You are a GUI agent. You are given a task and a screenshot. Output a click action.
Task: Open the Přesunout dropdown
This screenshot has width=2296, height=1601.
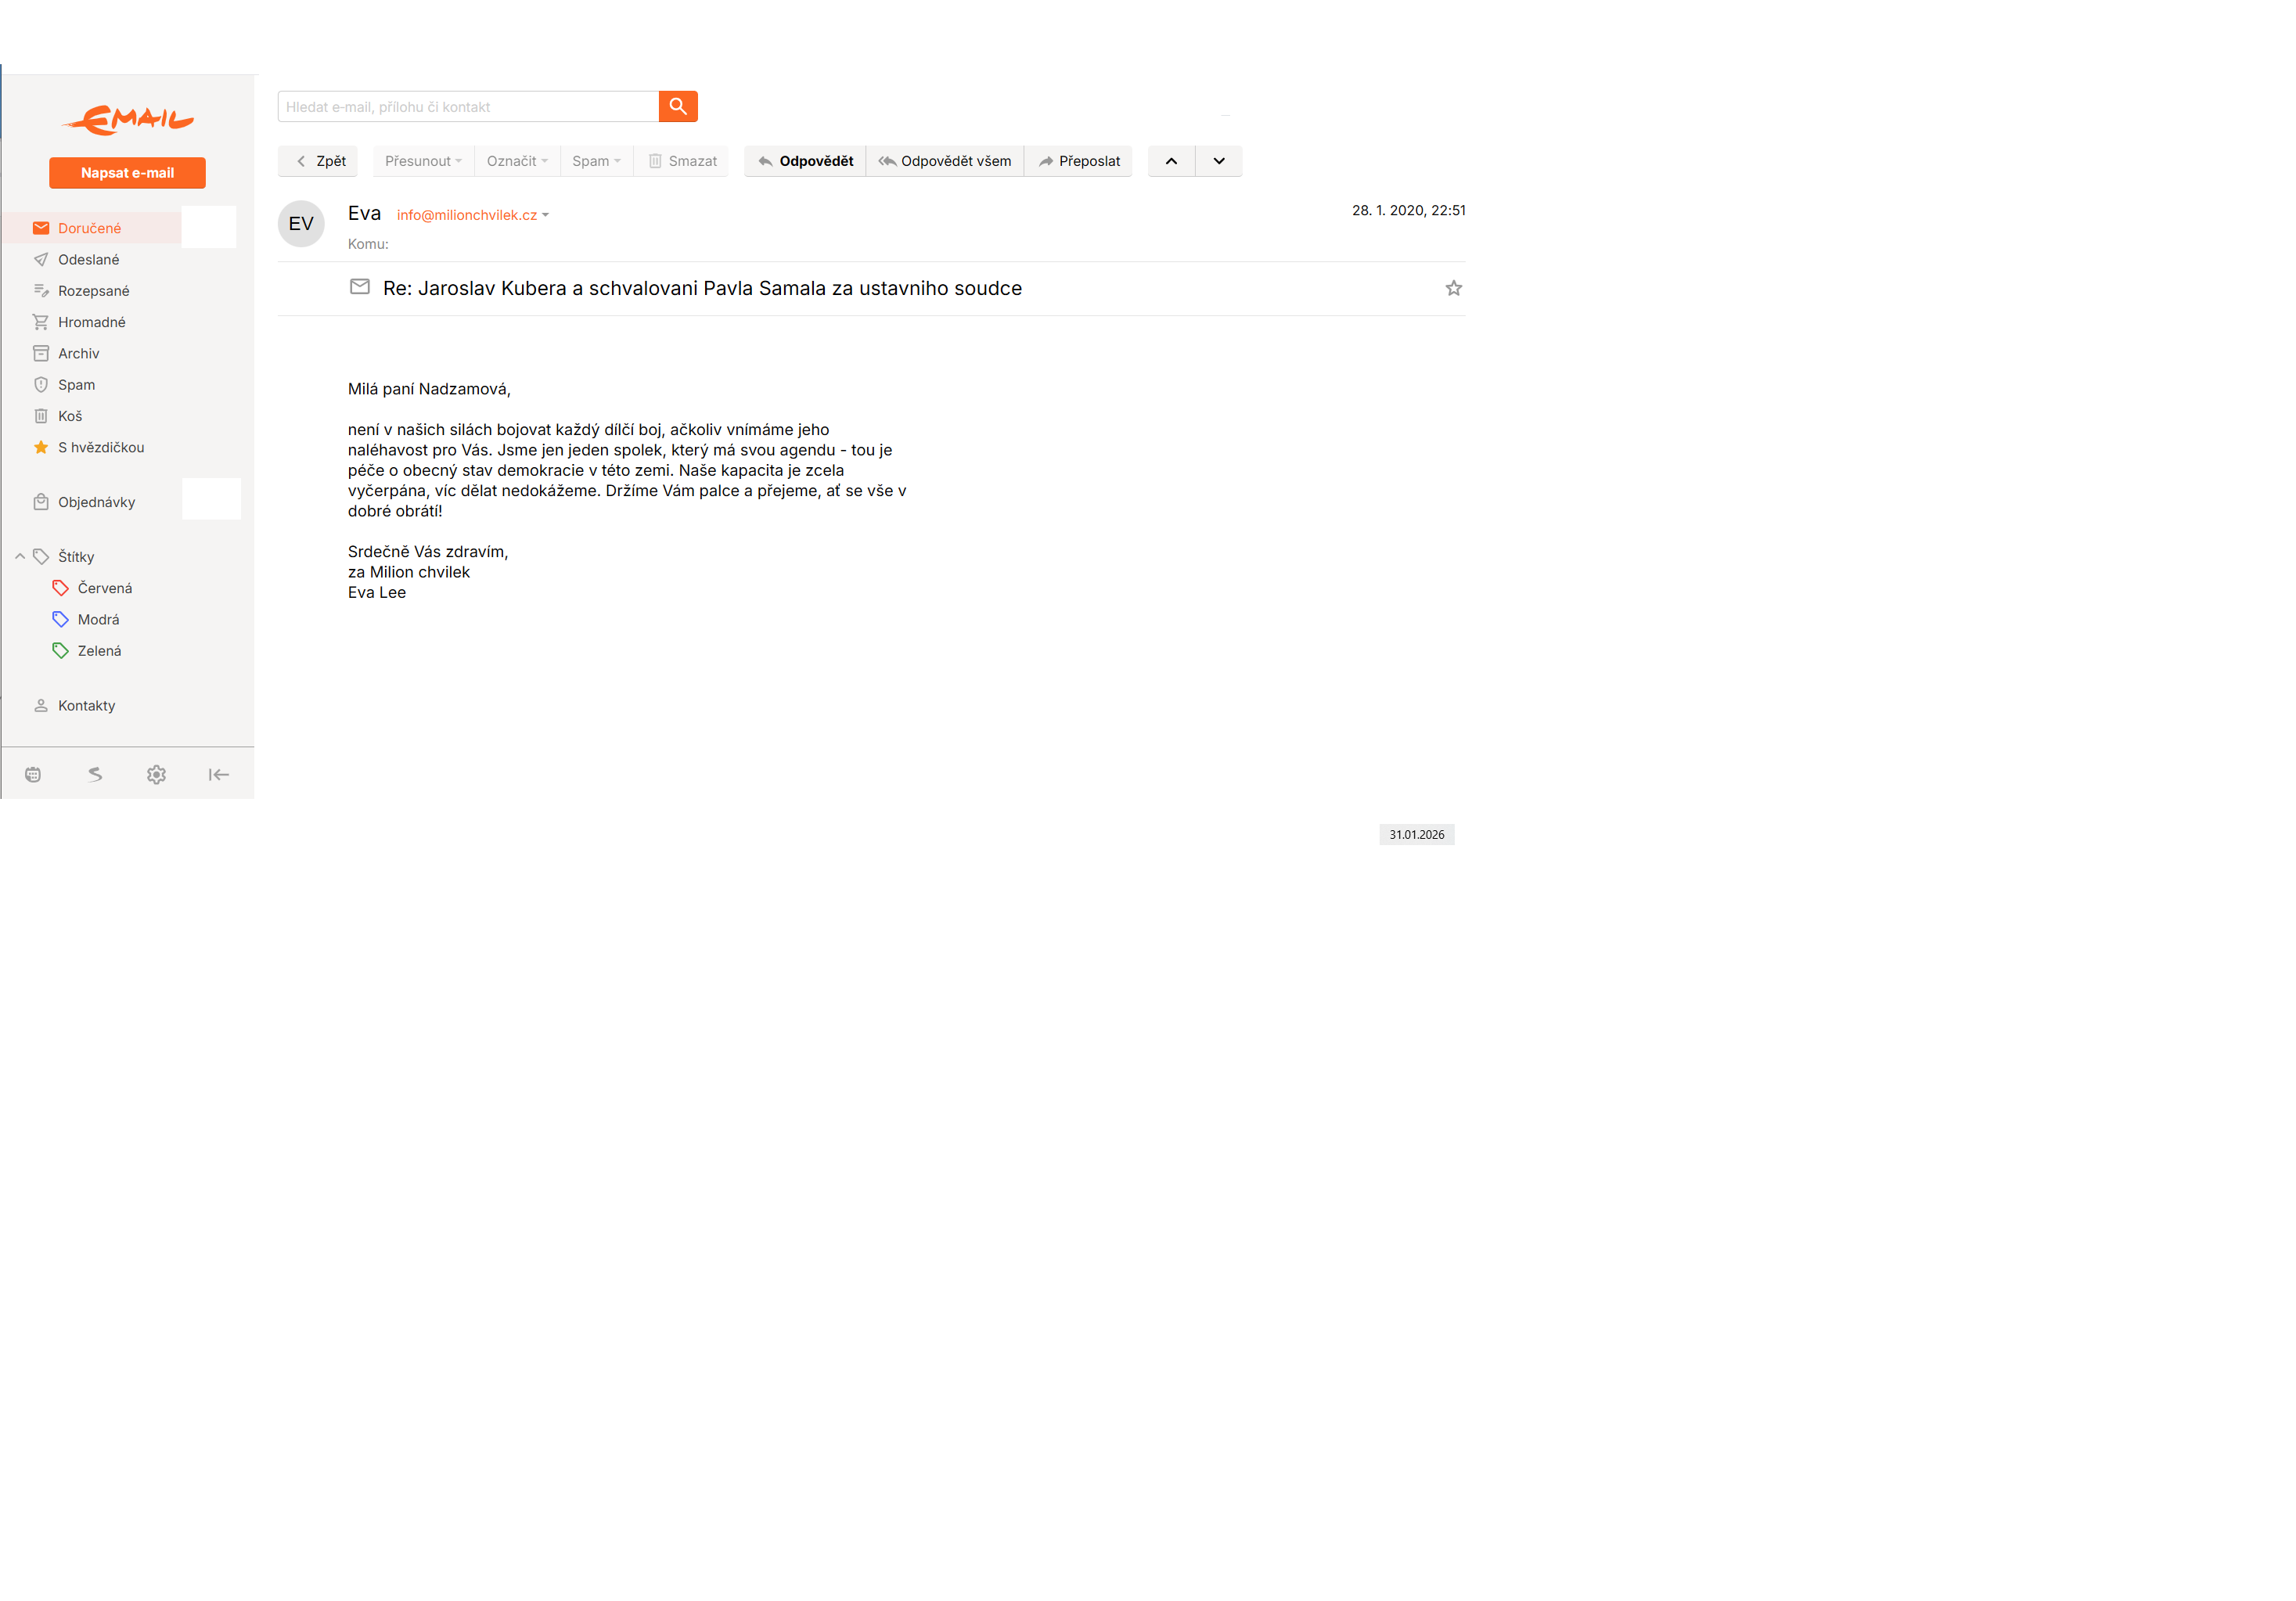click(423, 161)
